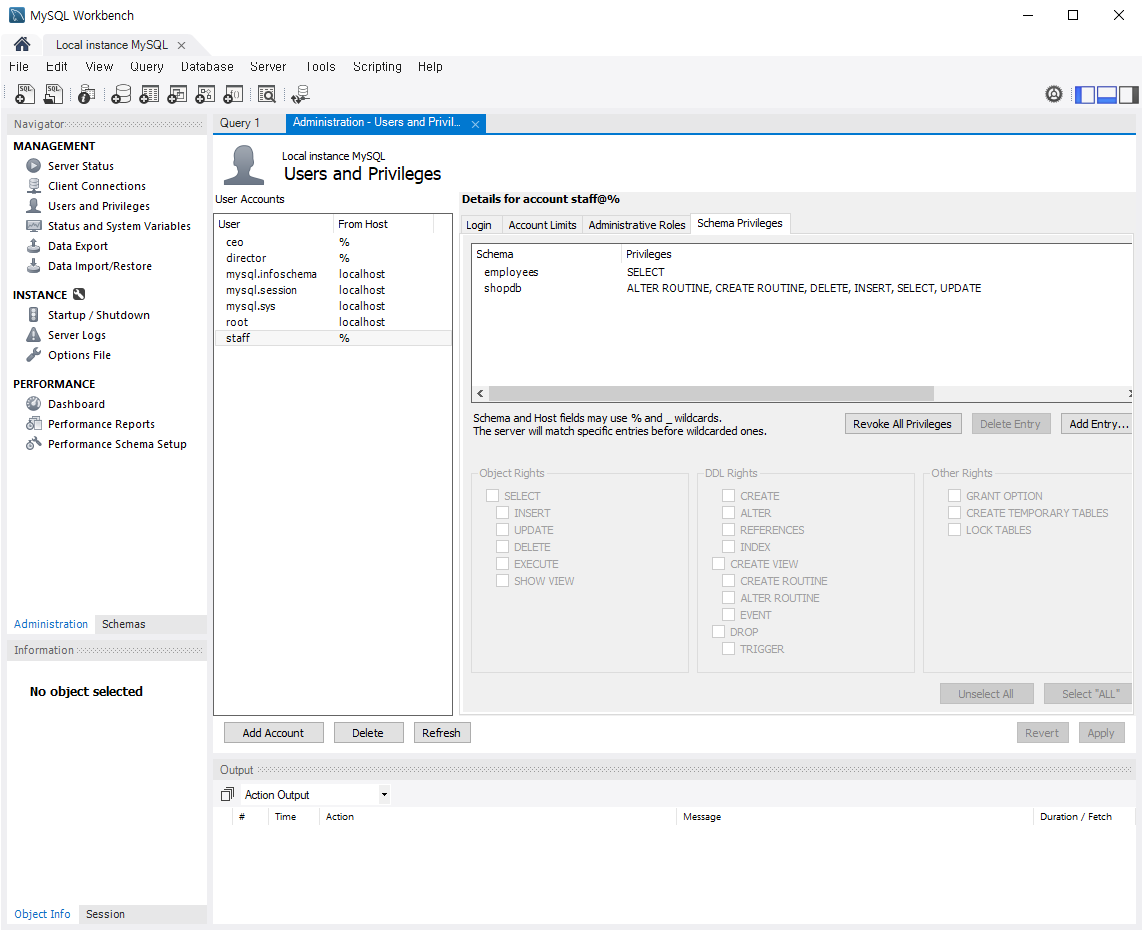Image resolution: width=1143 pixels, height=931 pixels.
Task: Toggle the left sidebar panel visibility
Action: pyautogui.click(x=1085, y=95)
